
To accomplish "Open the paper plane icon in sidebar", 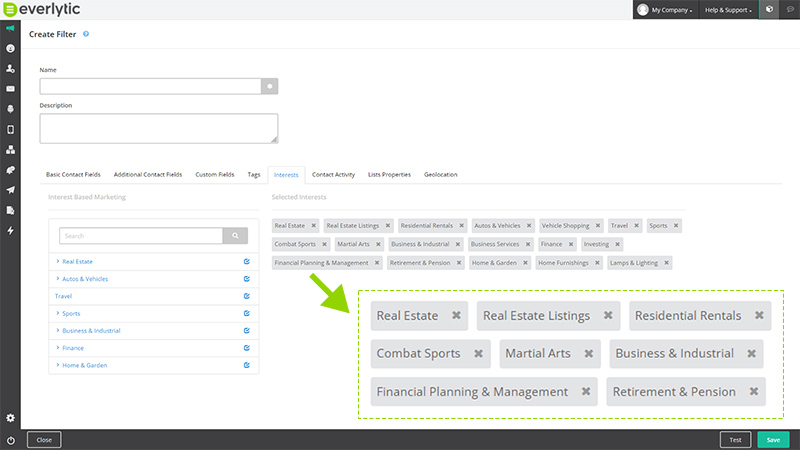I will (10, 190).
